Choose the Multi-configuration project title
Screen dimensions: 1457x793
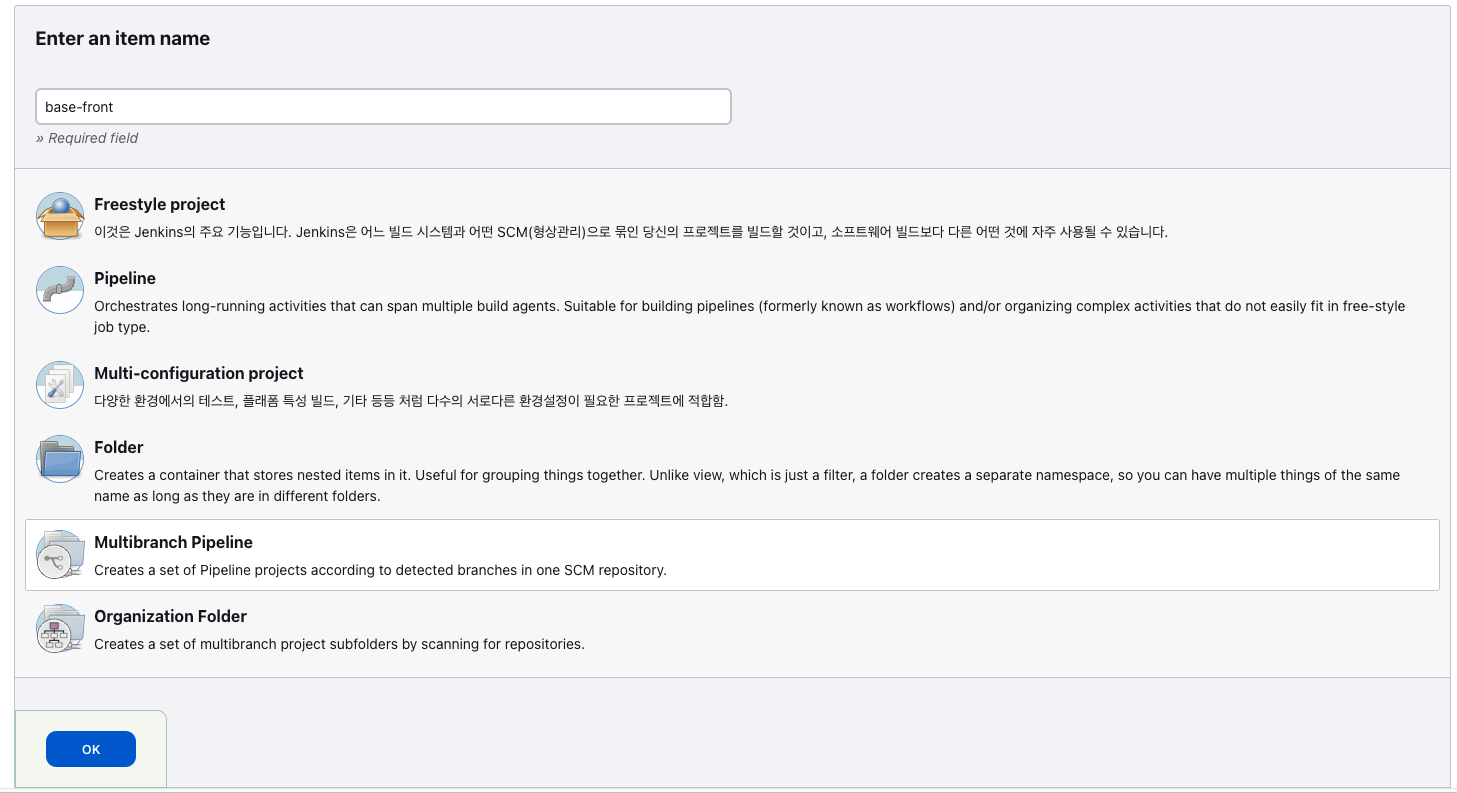(x=198, y=373)
